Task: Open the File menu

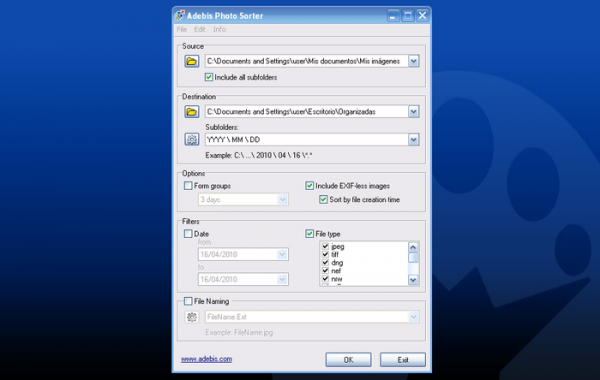Action: (182, 29)
